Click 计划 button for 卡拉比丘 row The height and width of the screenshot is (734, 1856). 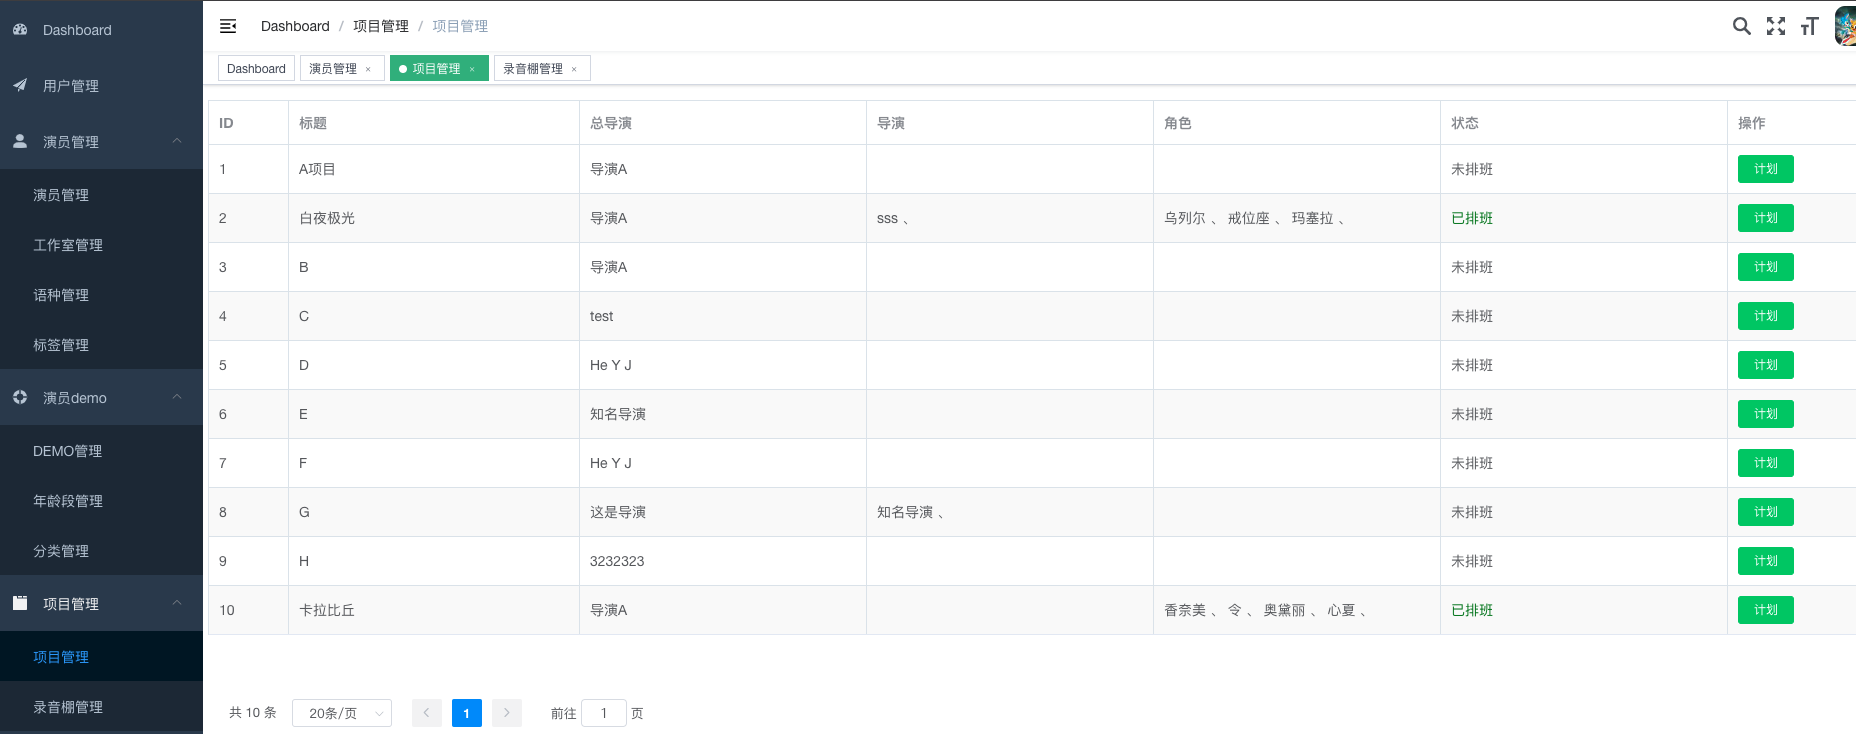click(x=1765, y=610)
